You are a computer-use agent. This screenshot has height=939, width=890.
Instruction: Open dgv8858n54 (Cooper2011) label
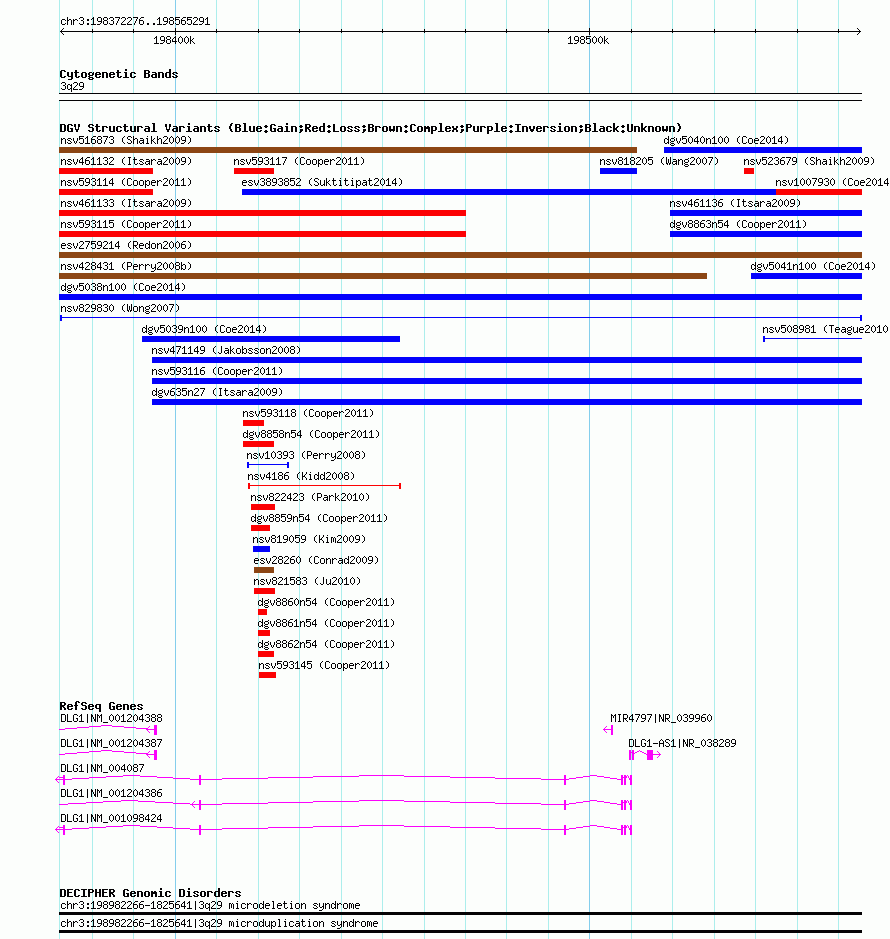311,434
